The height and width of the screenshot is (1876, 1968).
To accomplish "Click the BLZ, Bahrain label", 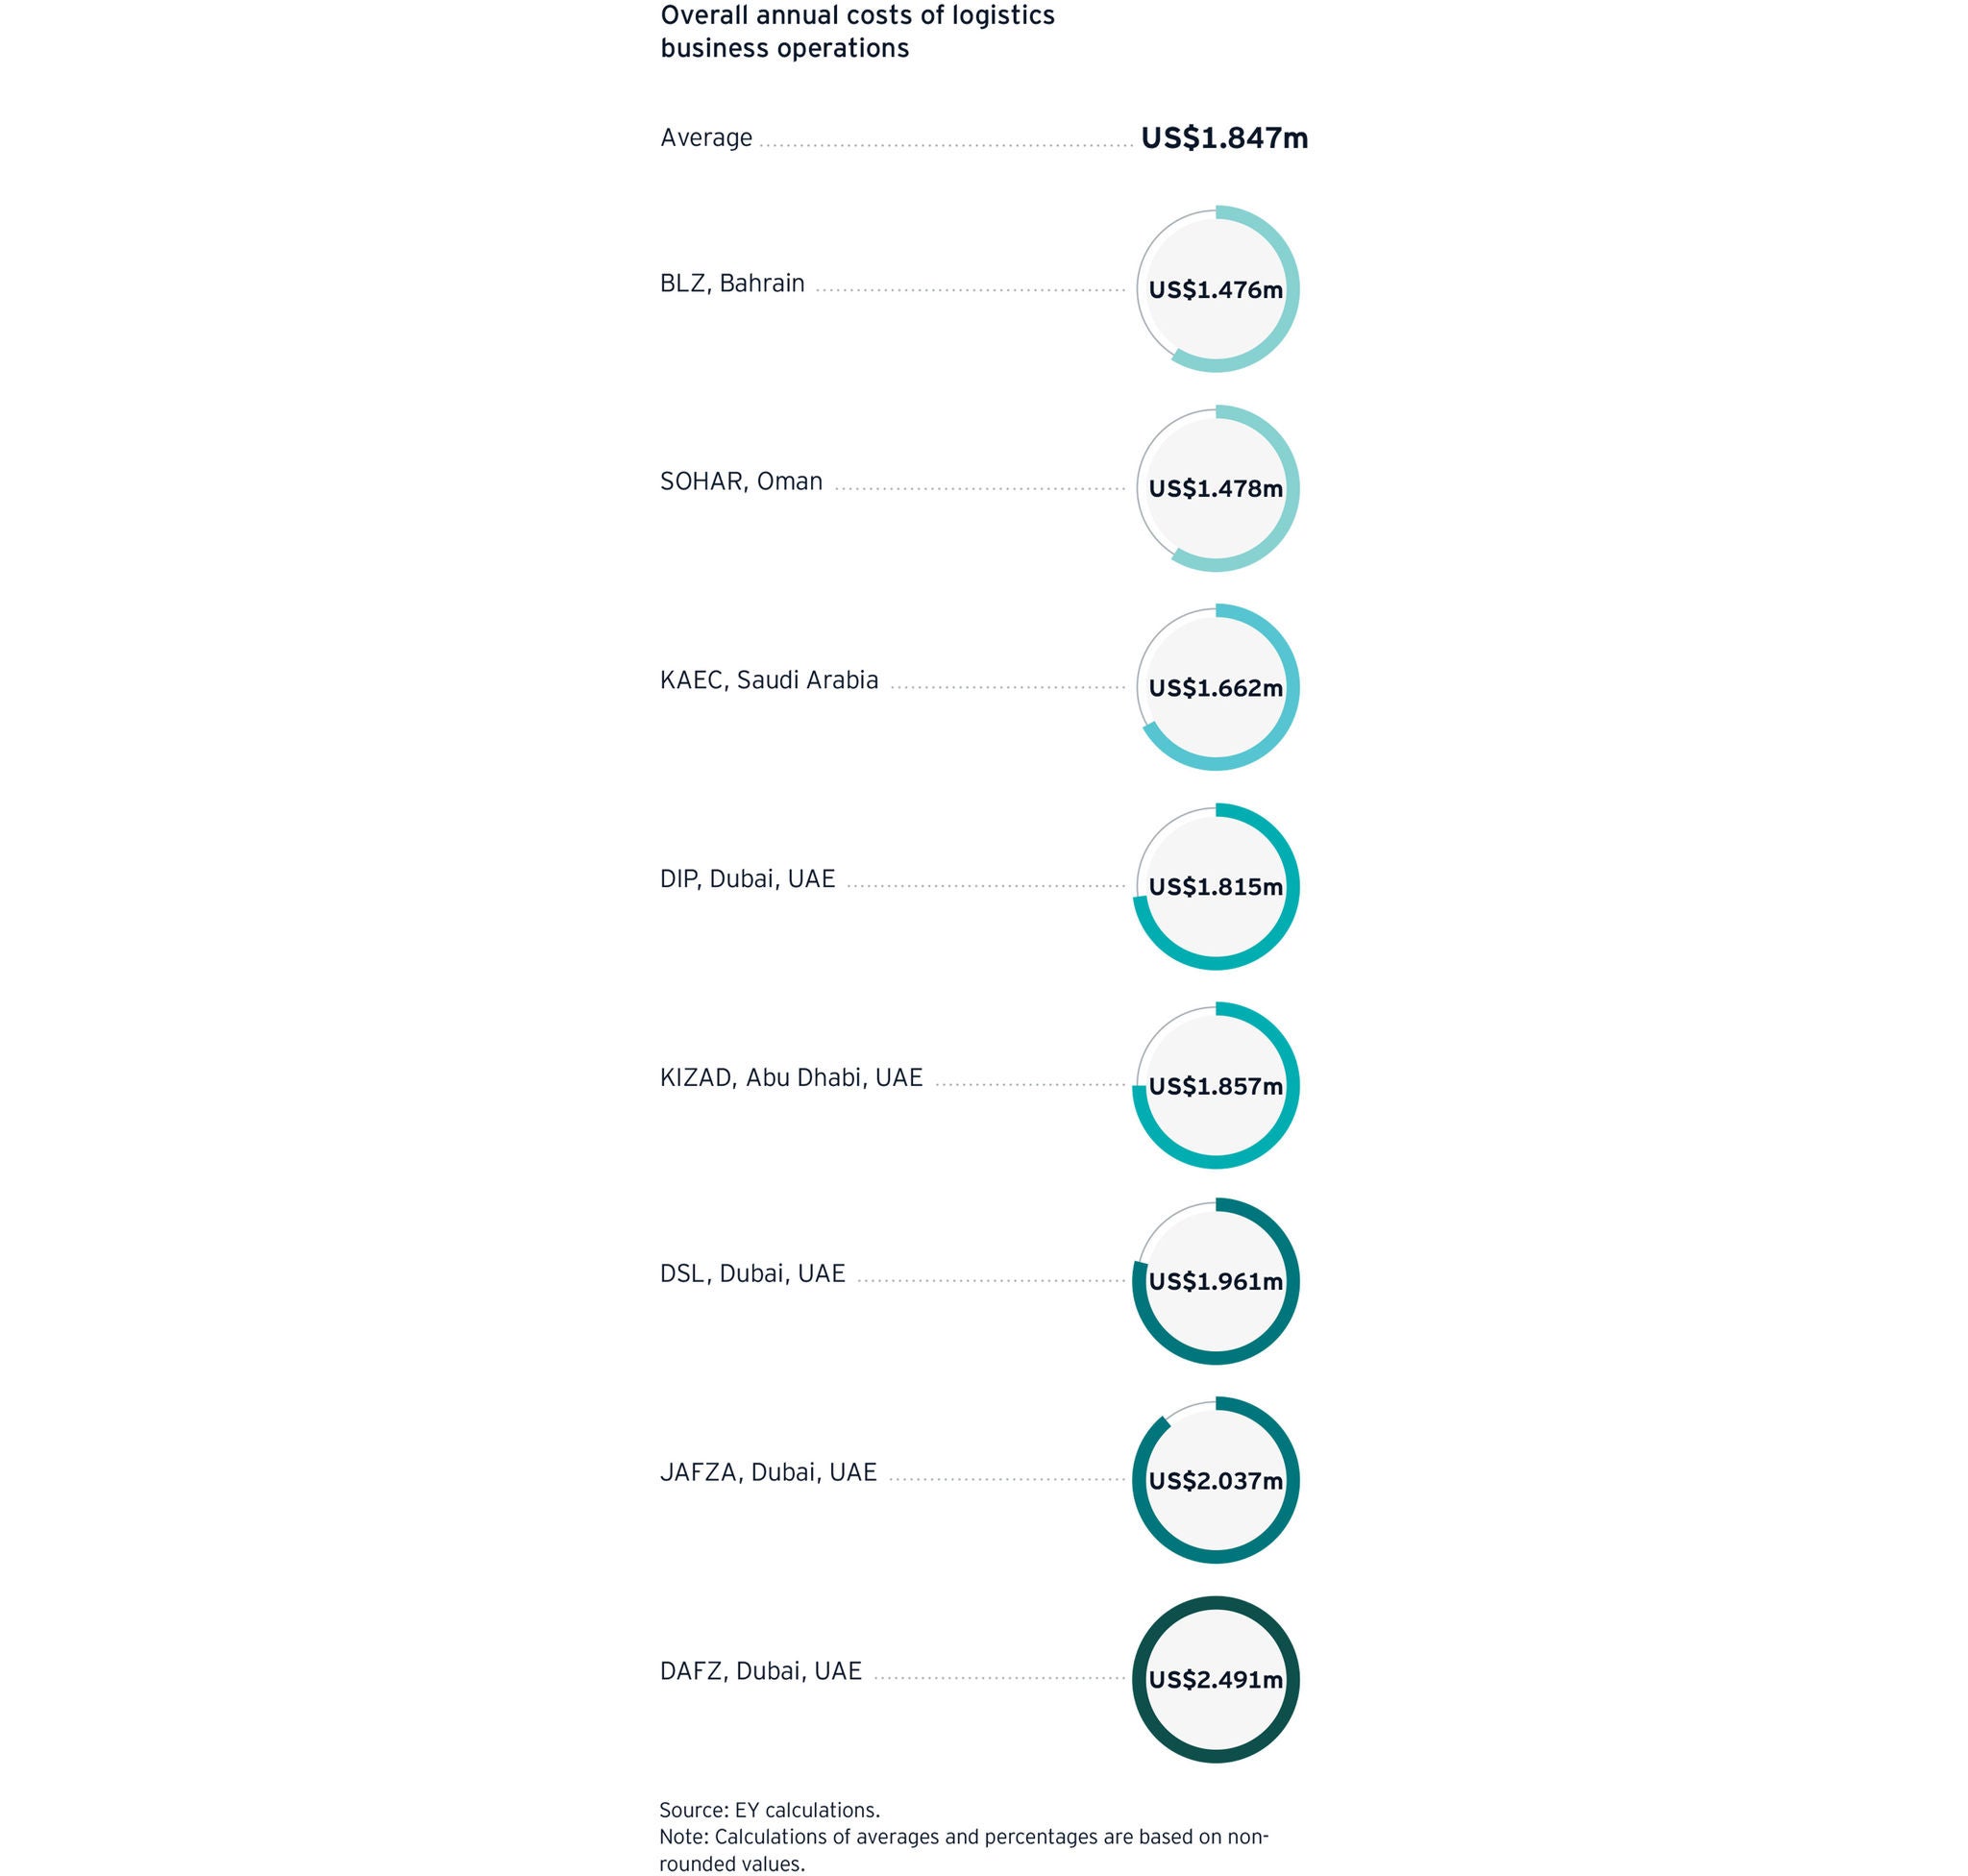I will [x=732, y=284].
